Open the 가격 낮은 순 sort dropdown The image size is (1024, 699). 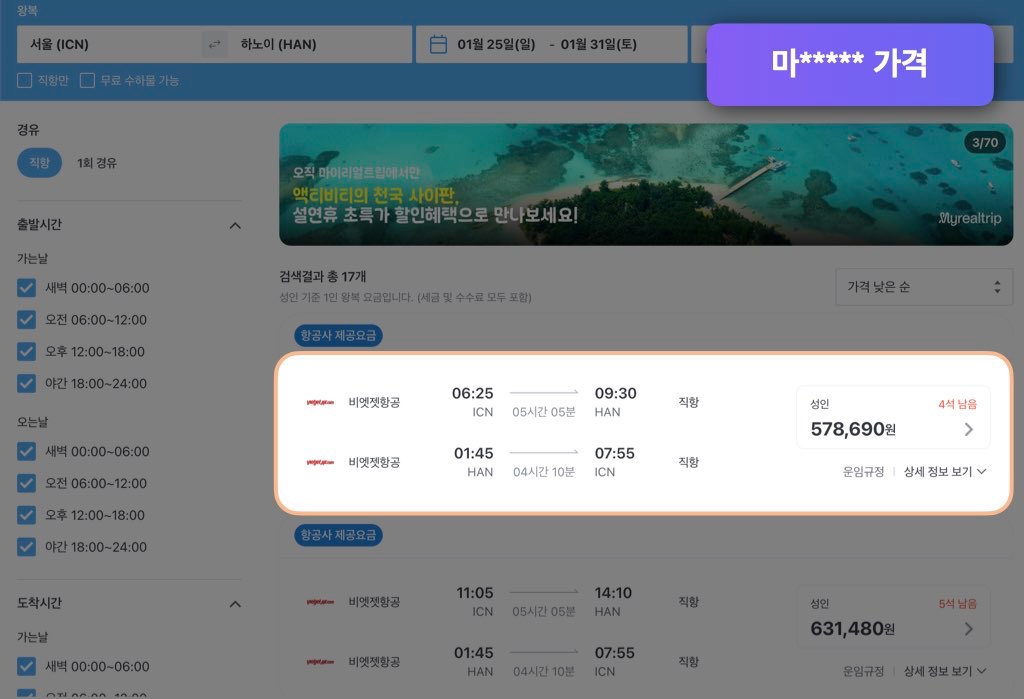tap(922, 287)
